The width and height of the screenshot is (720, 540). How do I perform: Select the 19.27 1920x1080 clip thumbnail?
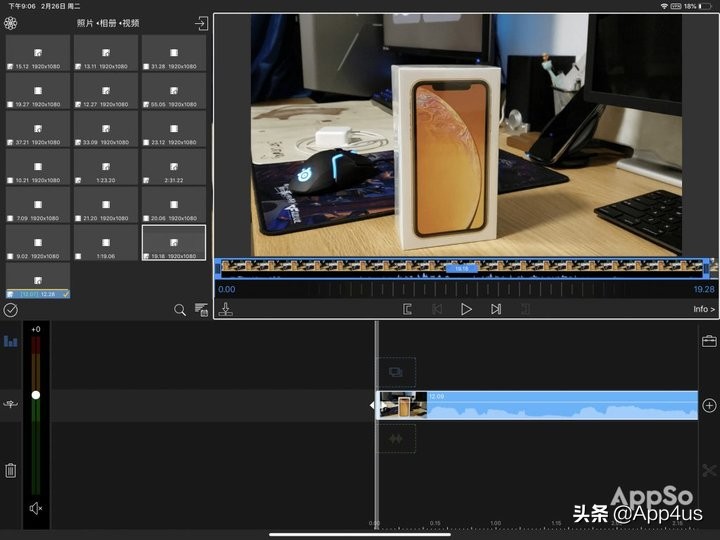coord(38,91)
